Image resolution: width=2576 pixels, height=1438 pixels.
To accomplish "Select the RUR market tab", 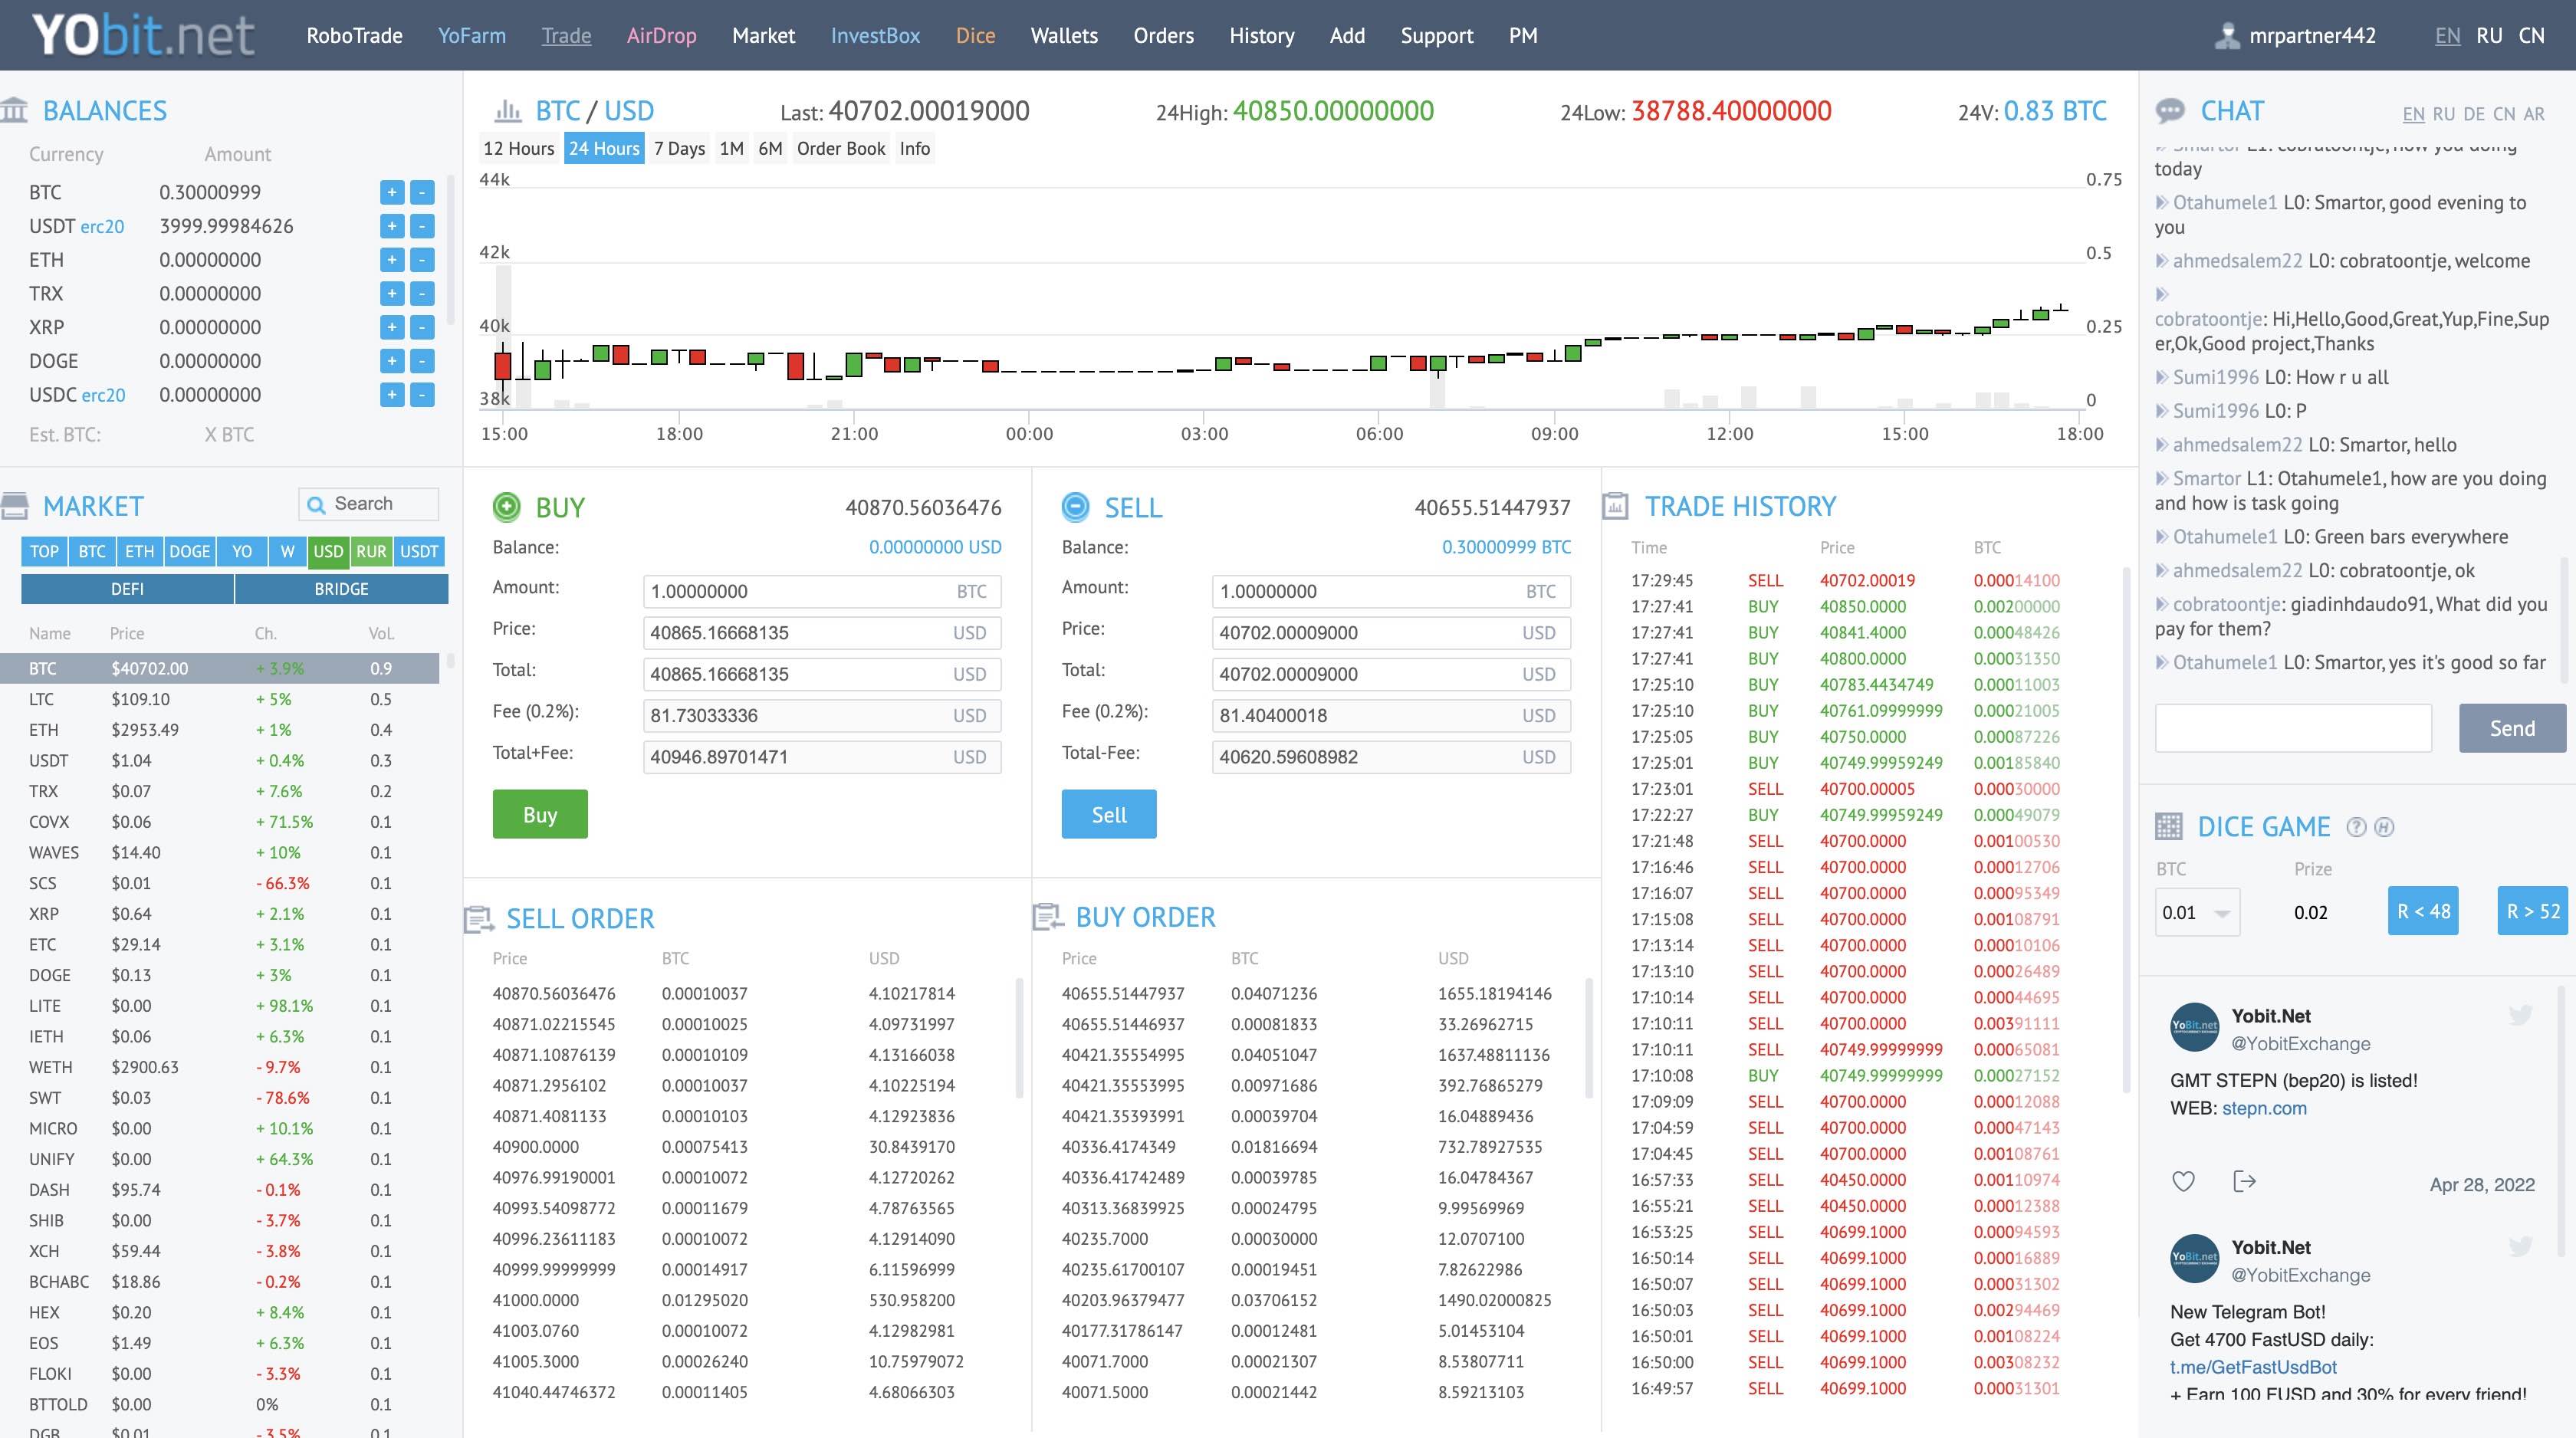I will 371,551.
